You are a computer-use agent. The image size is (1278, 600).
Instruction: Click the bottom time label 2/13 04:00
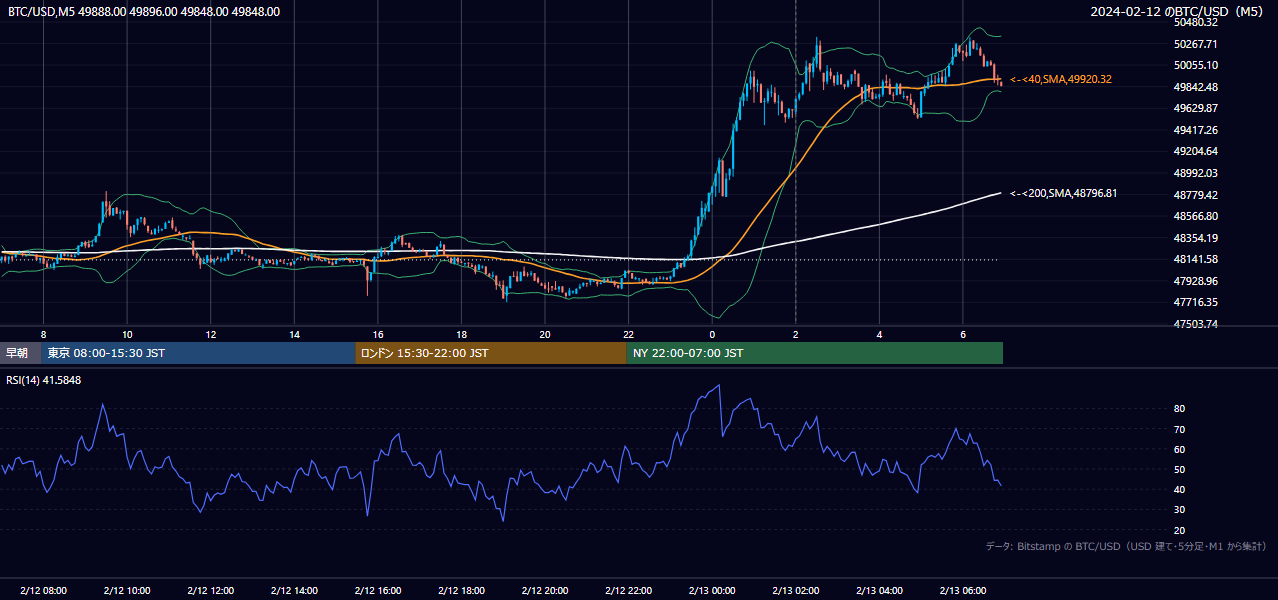[x=879, y=591]
